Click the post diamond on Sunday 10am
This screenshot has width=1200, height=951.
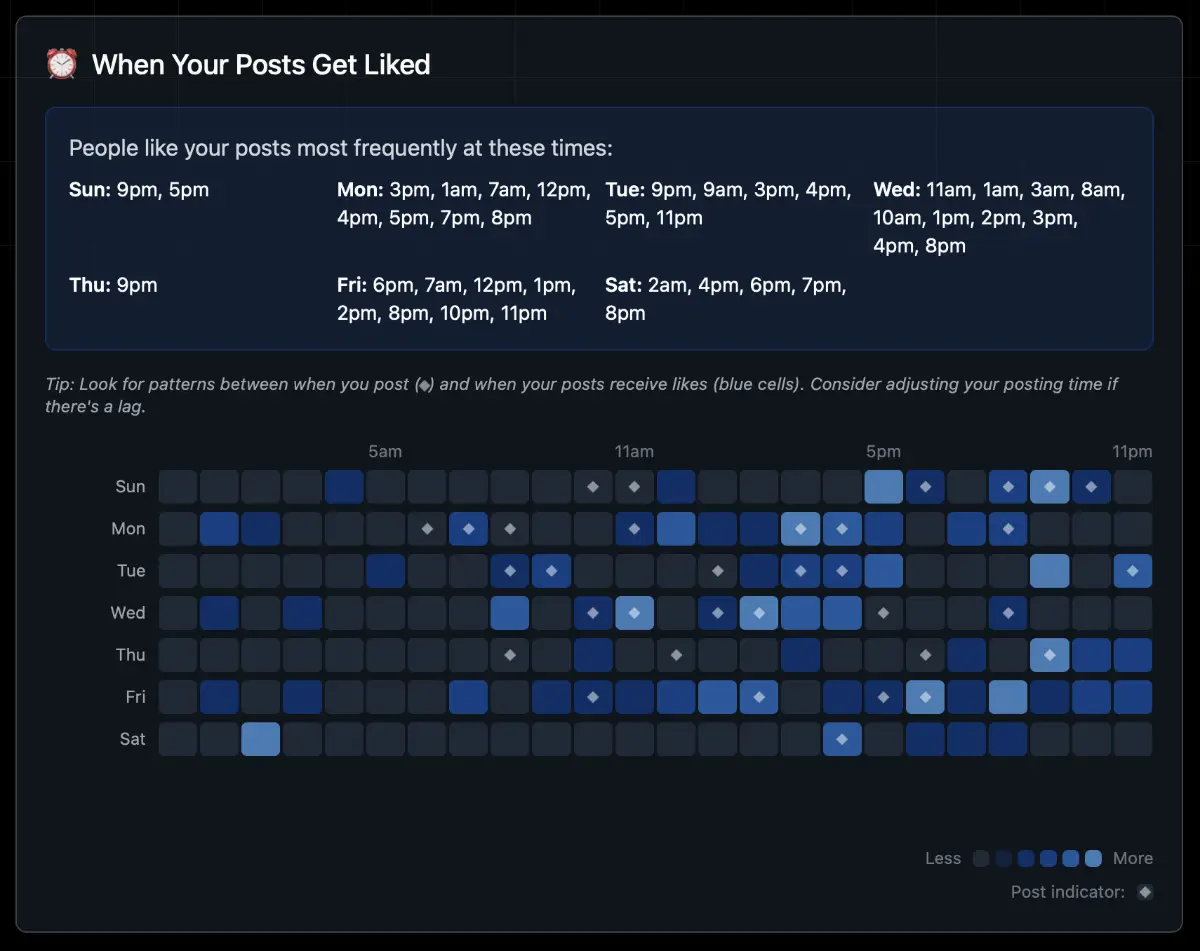pos(593,487)
